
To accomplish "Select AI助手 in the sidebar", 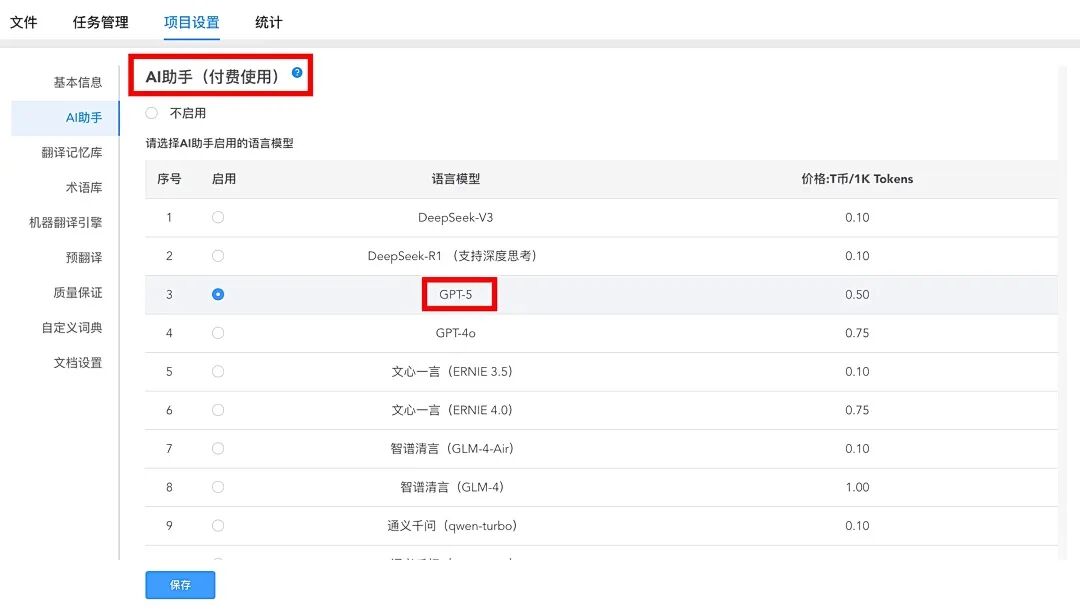I will point(84,117).
